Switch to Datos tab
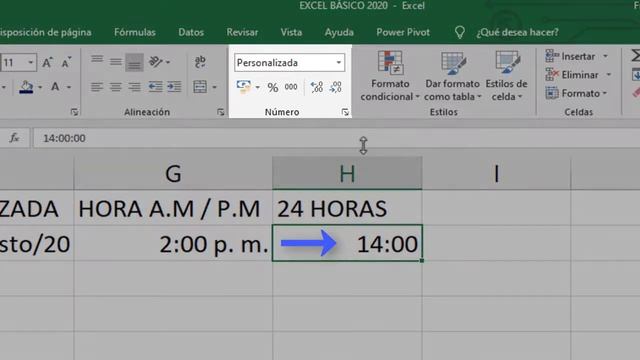This screenshot has height=360, width=640. [191, 32]
